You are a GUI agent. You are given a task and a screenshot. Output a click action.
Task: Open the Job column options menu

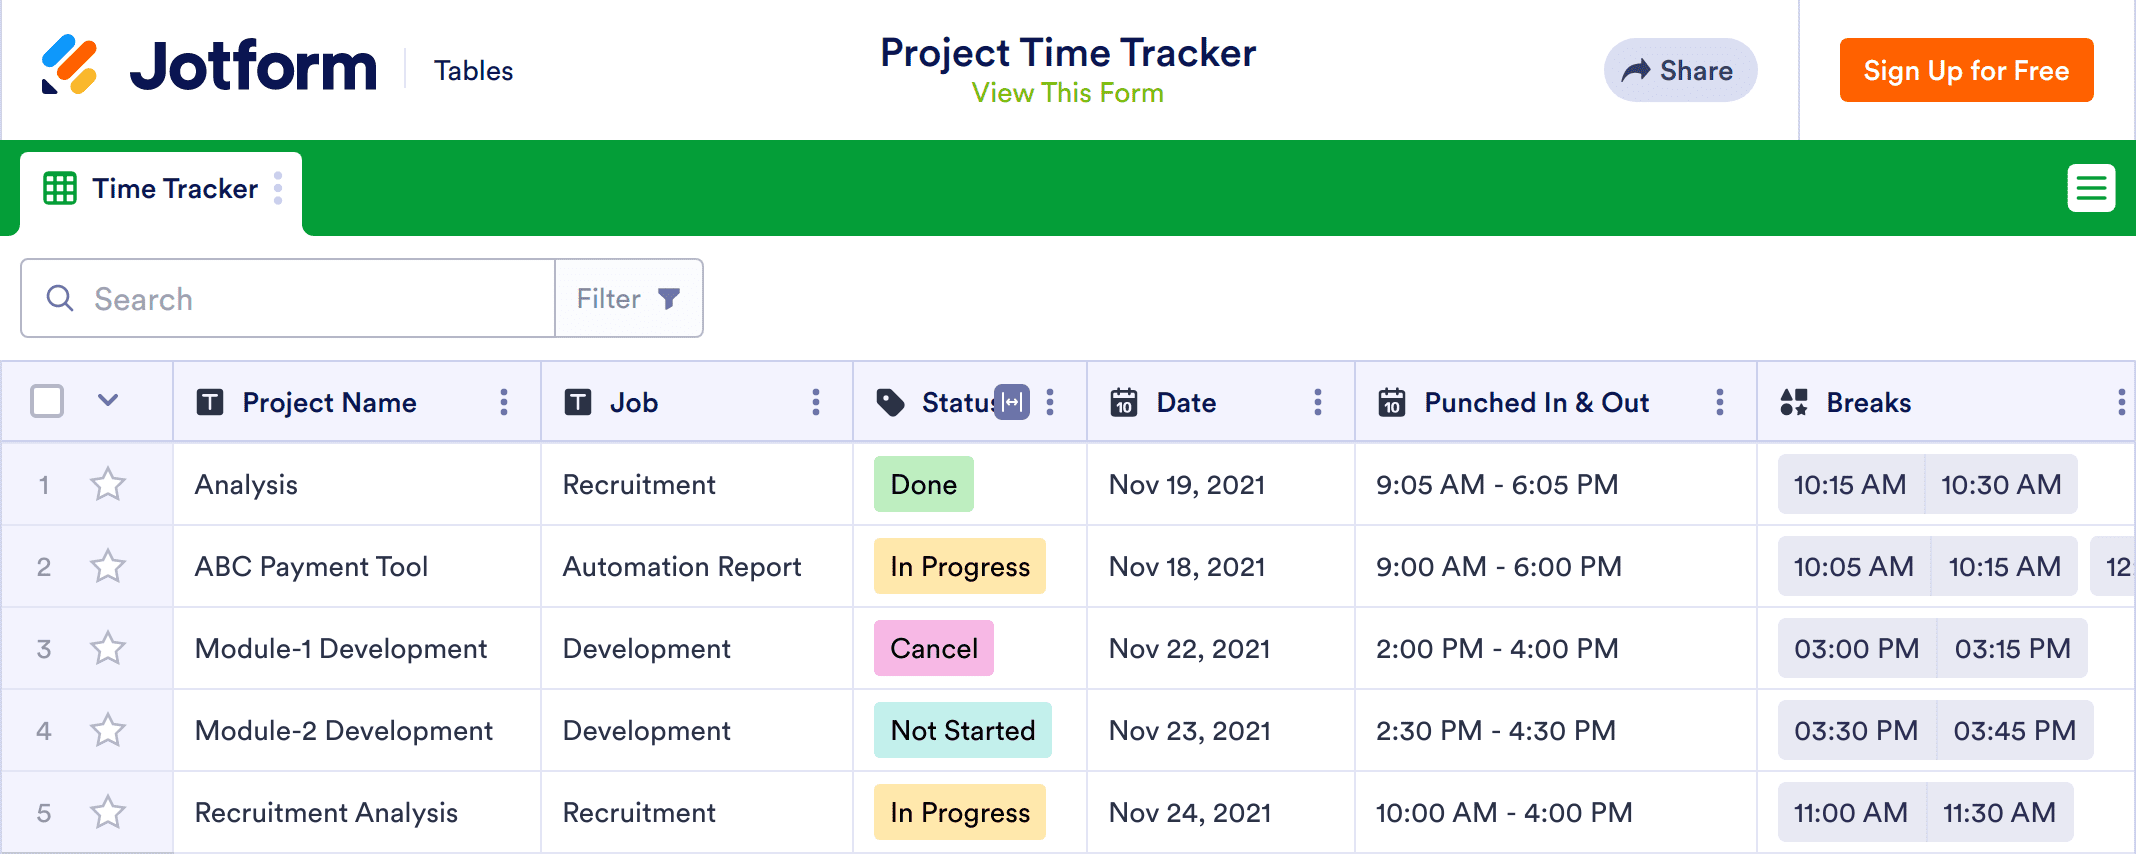(816, 402)
